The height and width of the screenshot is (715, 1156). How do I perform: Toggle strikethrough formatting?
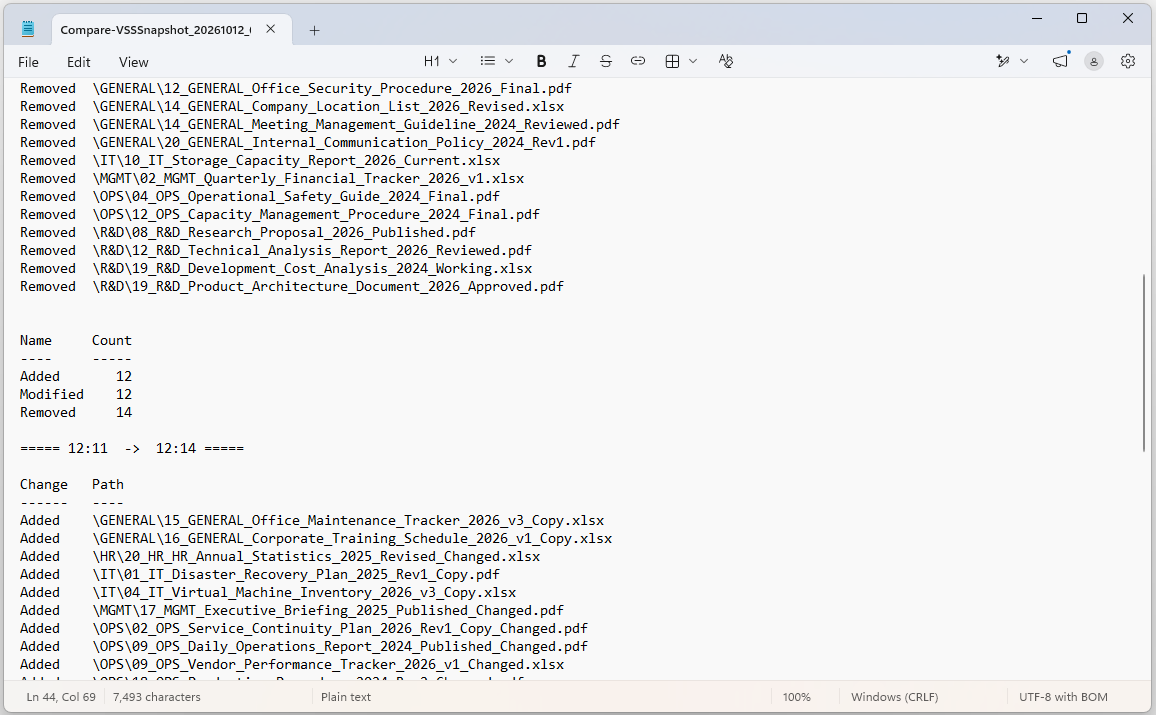pyautogui.click(x=605, y=61)
